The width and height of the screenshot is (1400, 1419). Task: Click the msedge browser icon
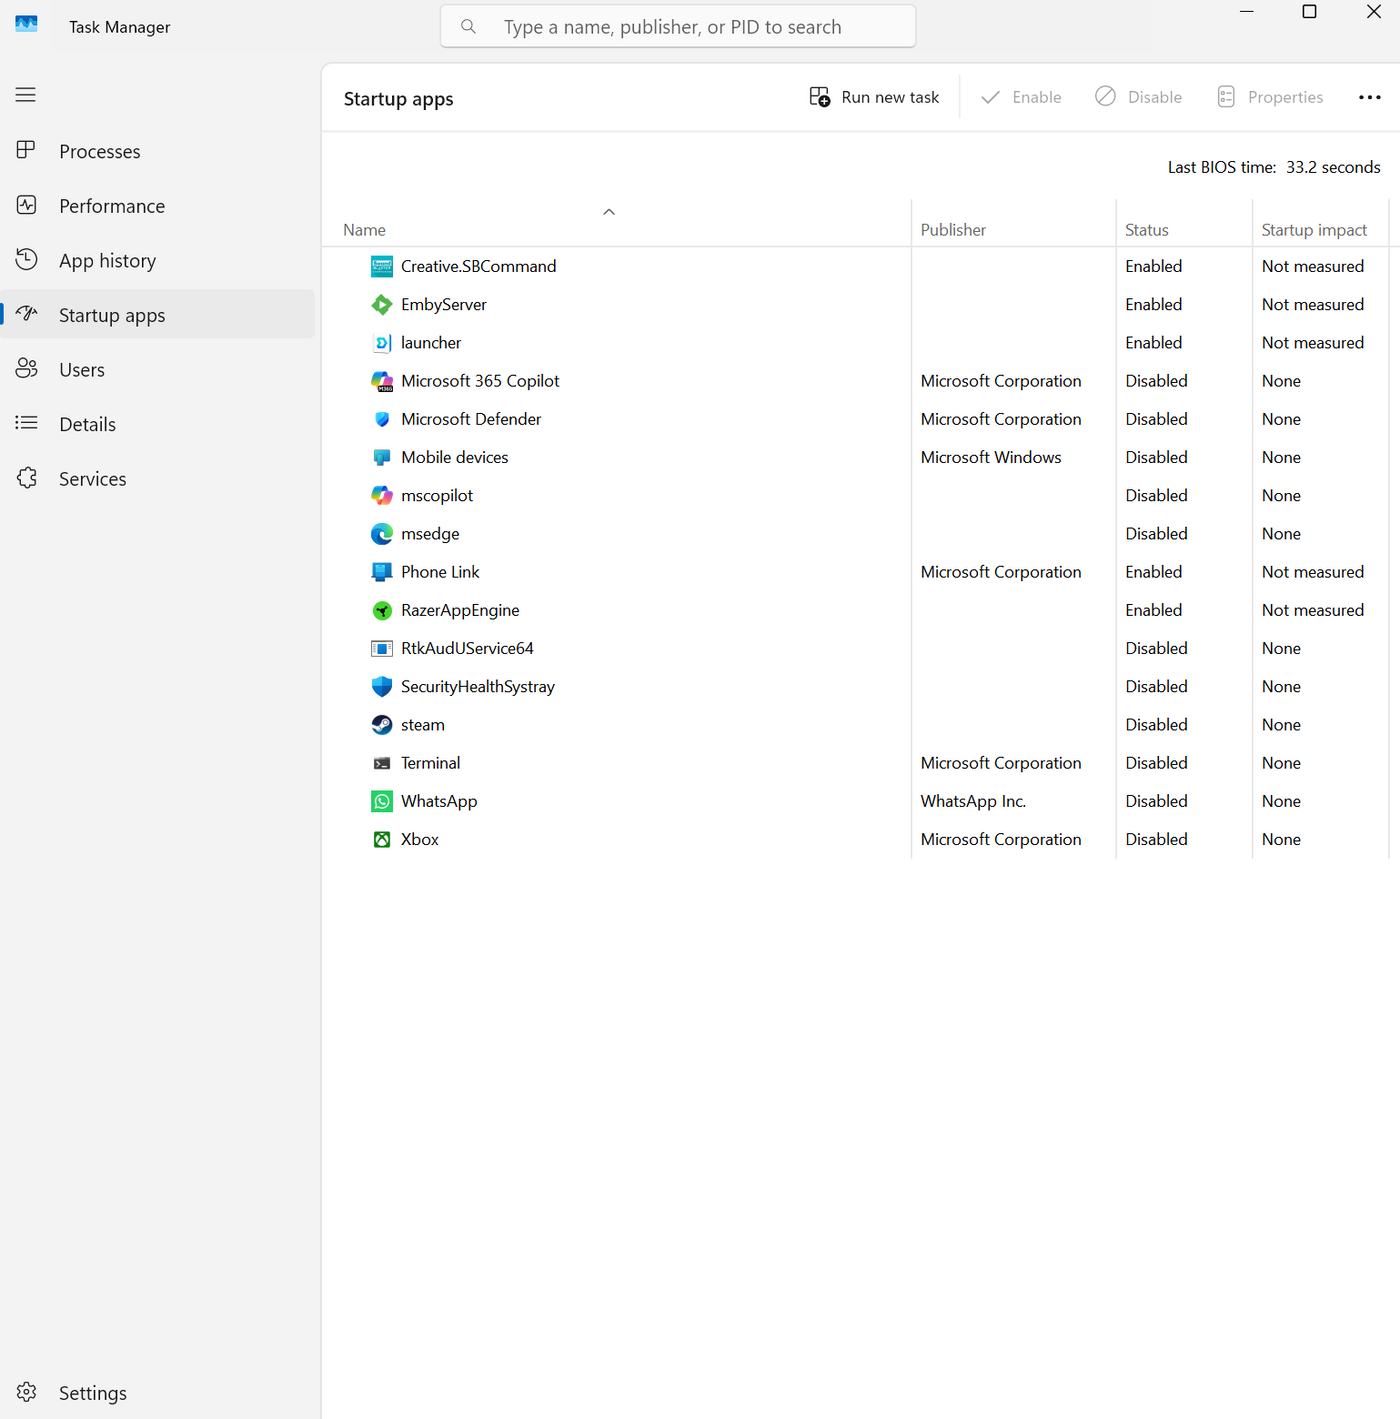tap(382, 534)
